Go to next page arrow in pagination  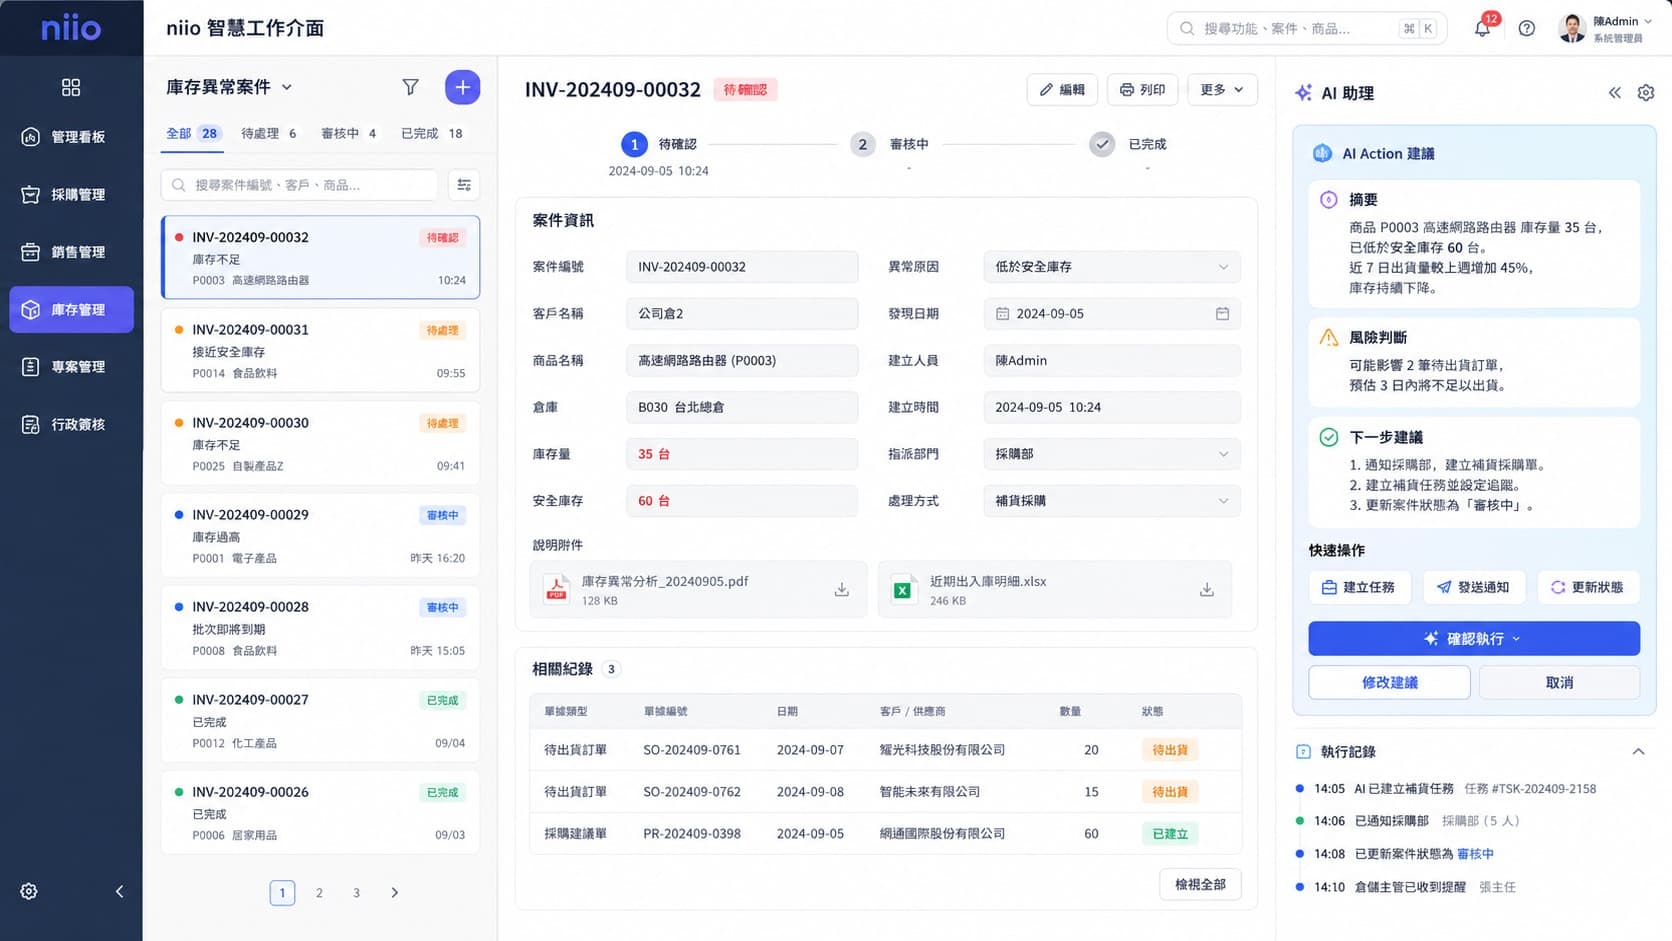tap(394, 892)
